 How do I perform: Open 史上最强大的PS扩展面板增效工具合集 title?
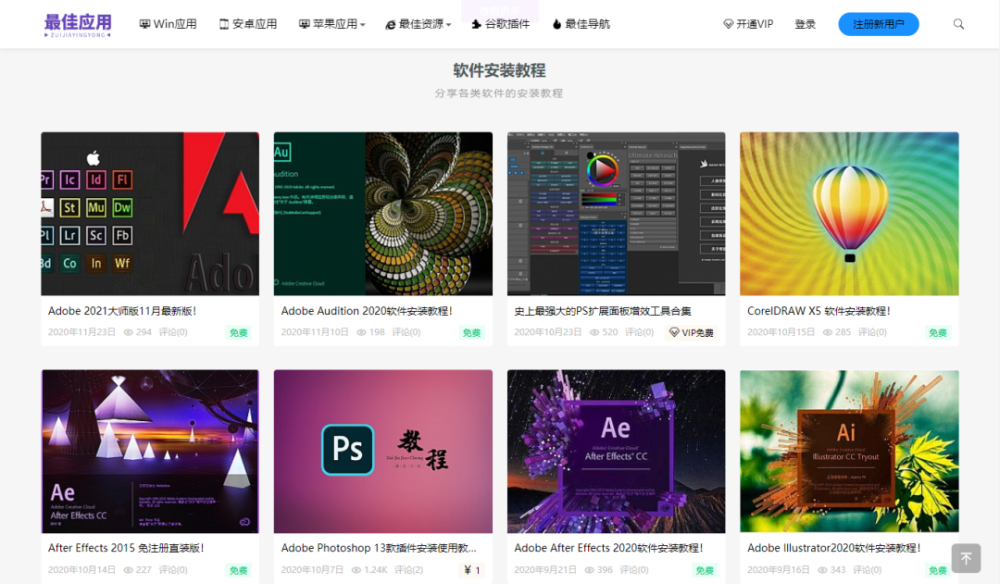click(x=603, y=311)
